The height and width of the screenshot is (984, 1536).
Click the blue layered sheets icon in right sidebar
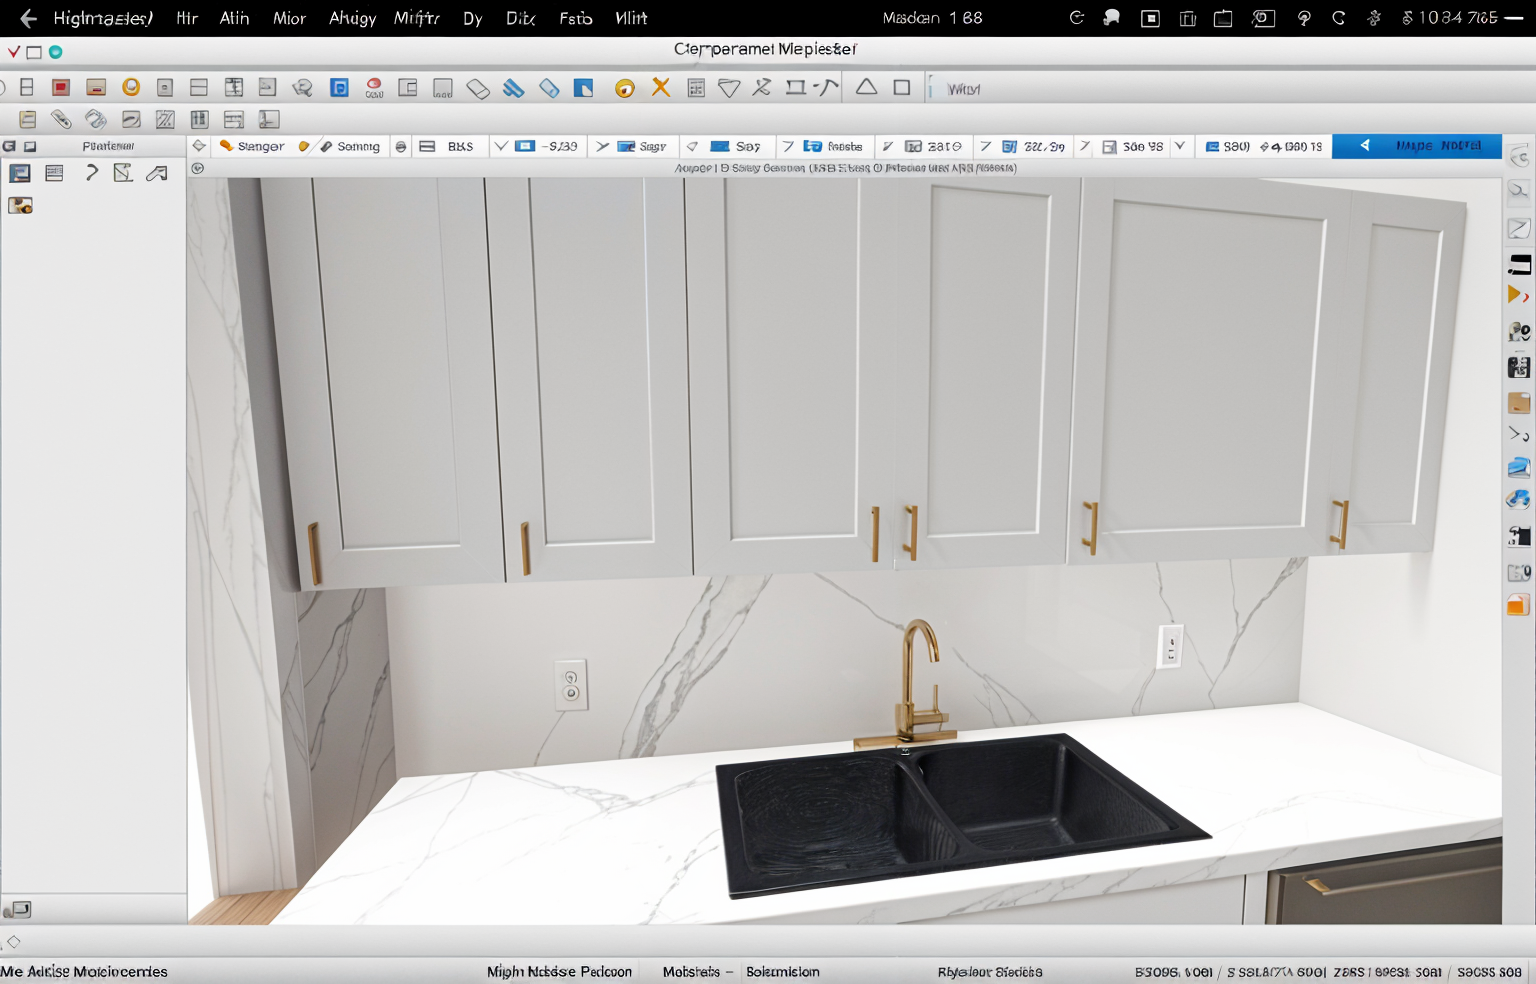coord(1518,467)
